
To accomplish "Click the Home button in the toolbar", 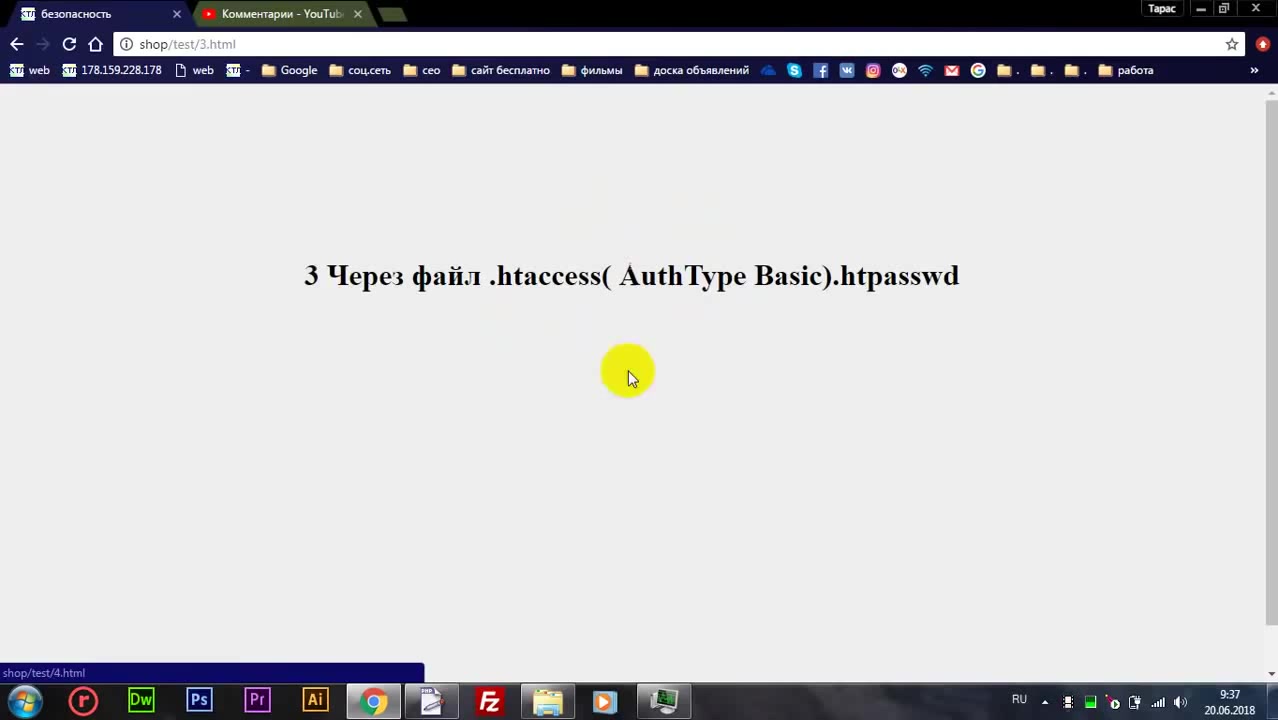I will tap(95, 44).
